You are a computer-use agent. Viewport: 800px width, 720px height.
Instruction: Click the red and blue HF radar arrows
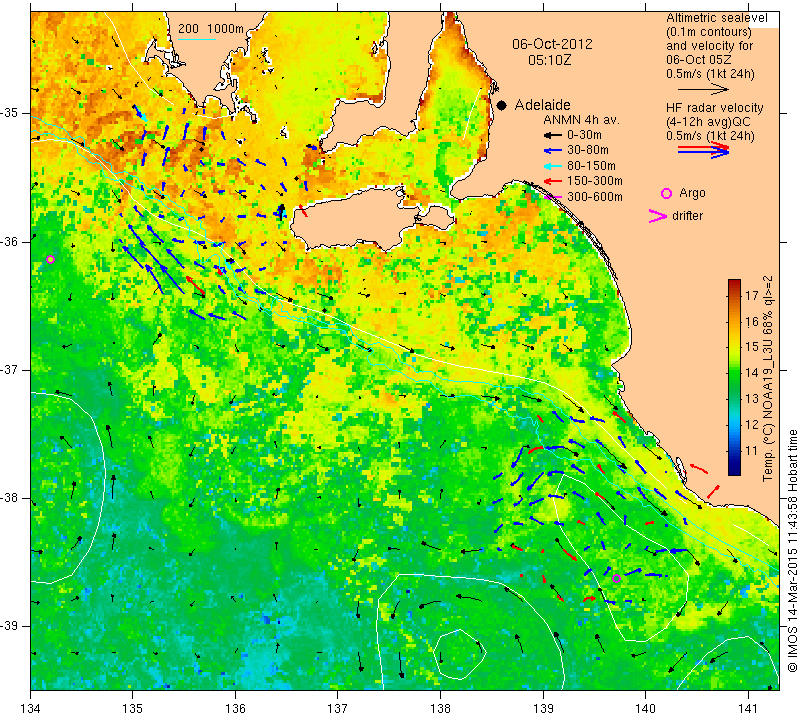pos(703,150)
